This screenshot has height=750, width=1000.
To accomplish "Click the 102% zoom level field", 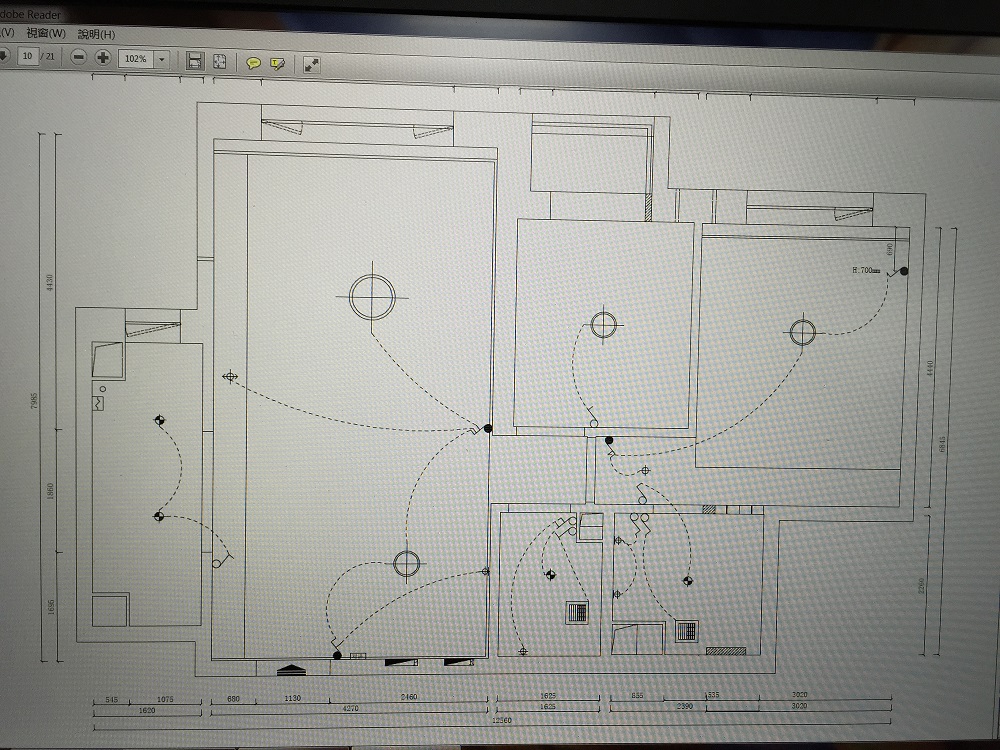I will coord(135,59).
